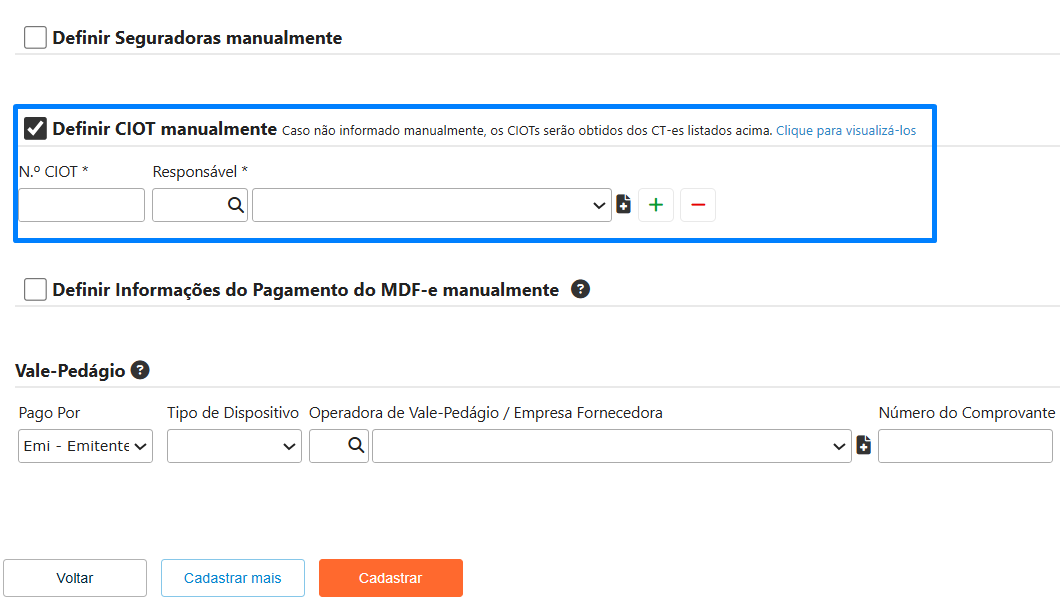This screenshot has width=1060, height=612.
Task: Expand Operadora de Vale-Pedágio dropdown list
Action: 610,446
